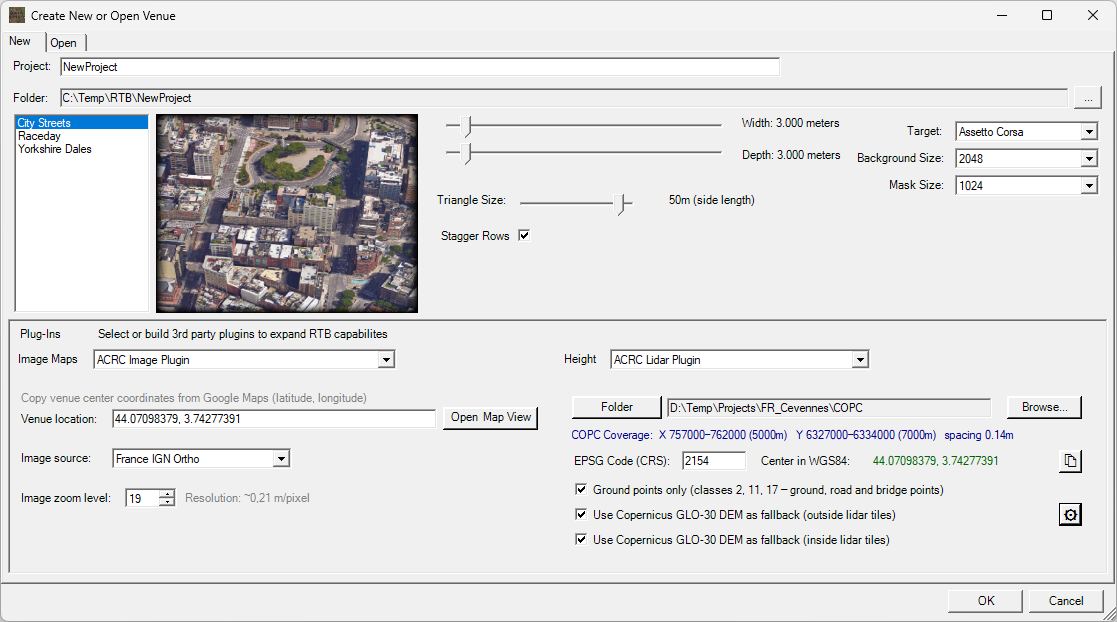Open the lidar settings gear icon
This screenshot has width=1117, height=622.
(x=1070, y=514)
